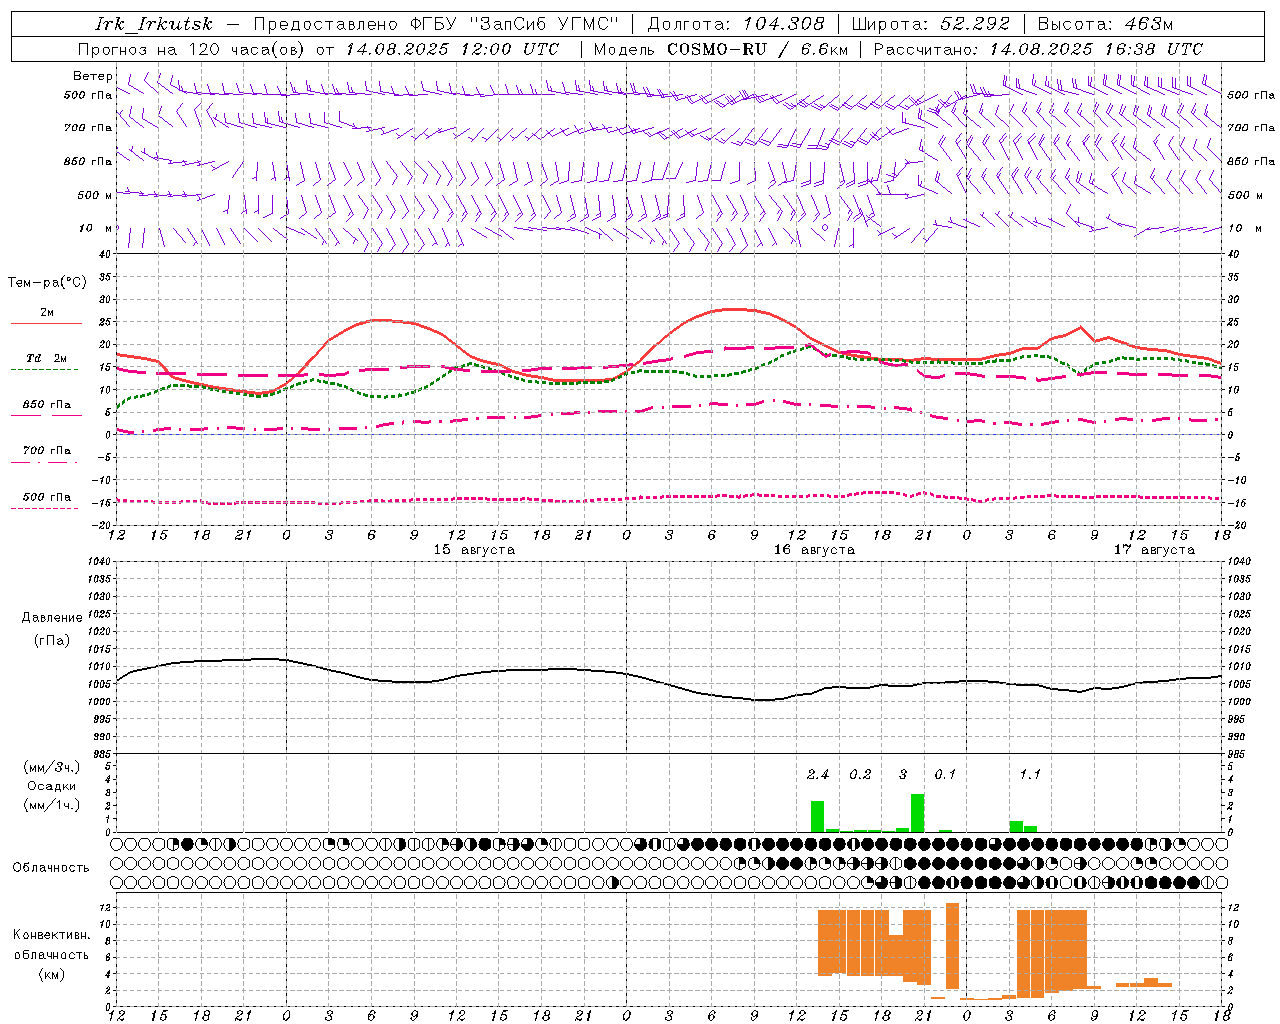Click the Модель COSMO-RU / 6.6км text

coord(721,49)
